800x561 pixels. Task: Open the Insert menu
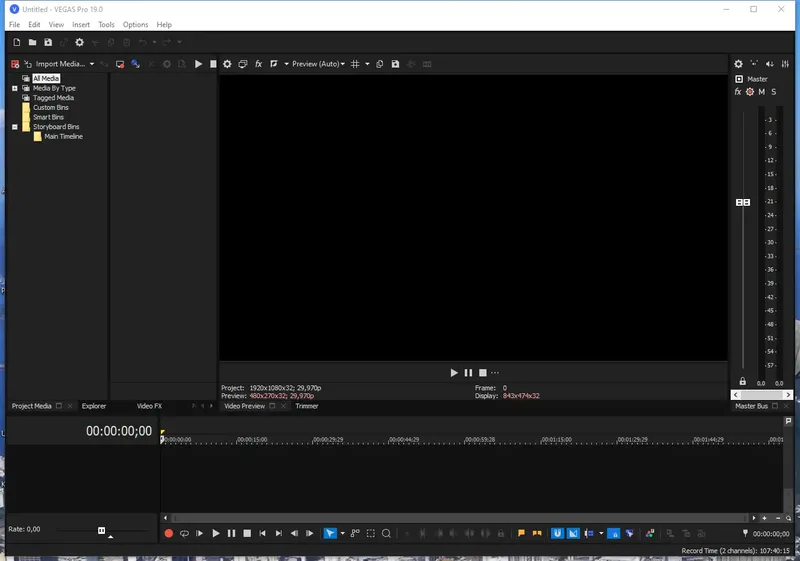click(x=81, y=24)
